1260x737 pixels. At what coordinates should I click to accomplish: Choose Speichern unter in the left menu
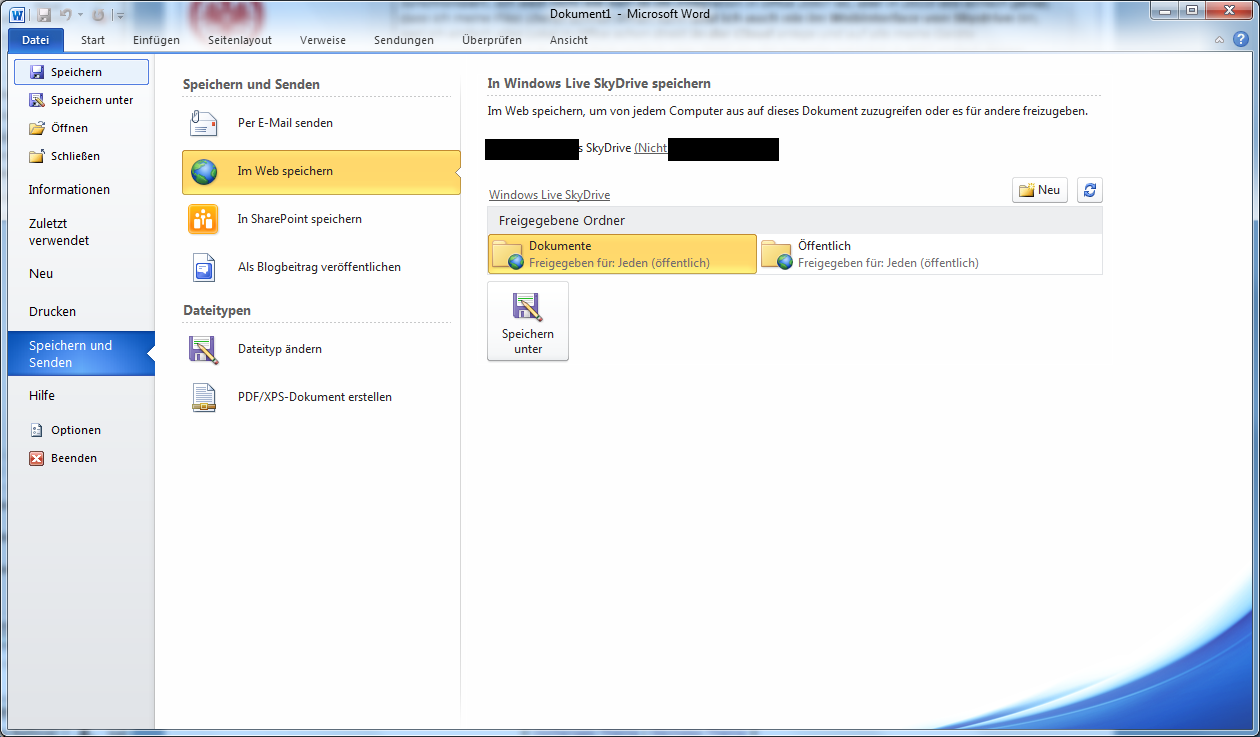81,100
